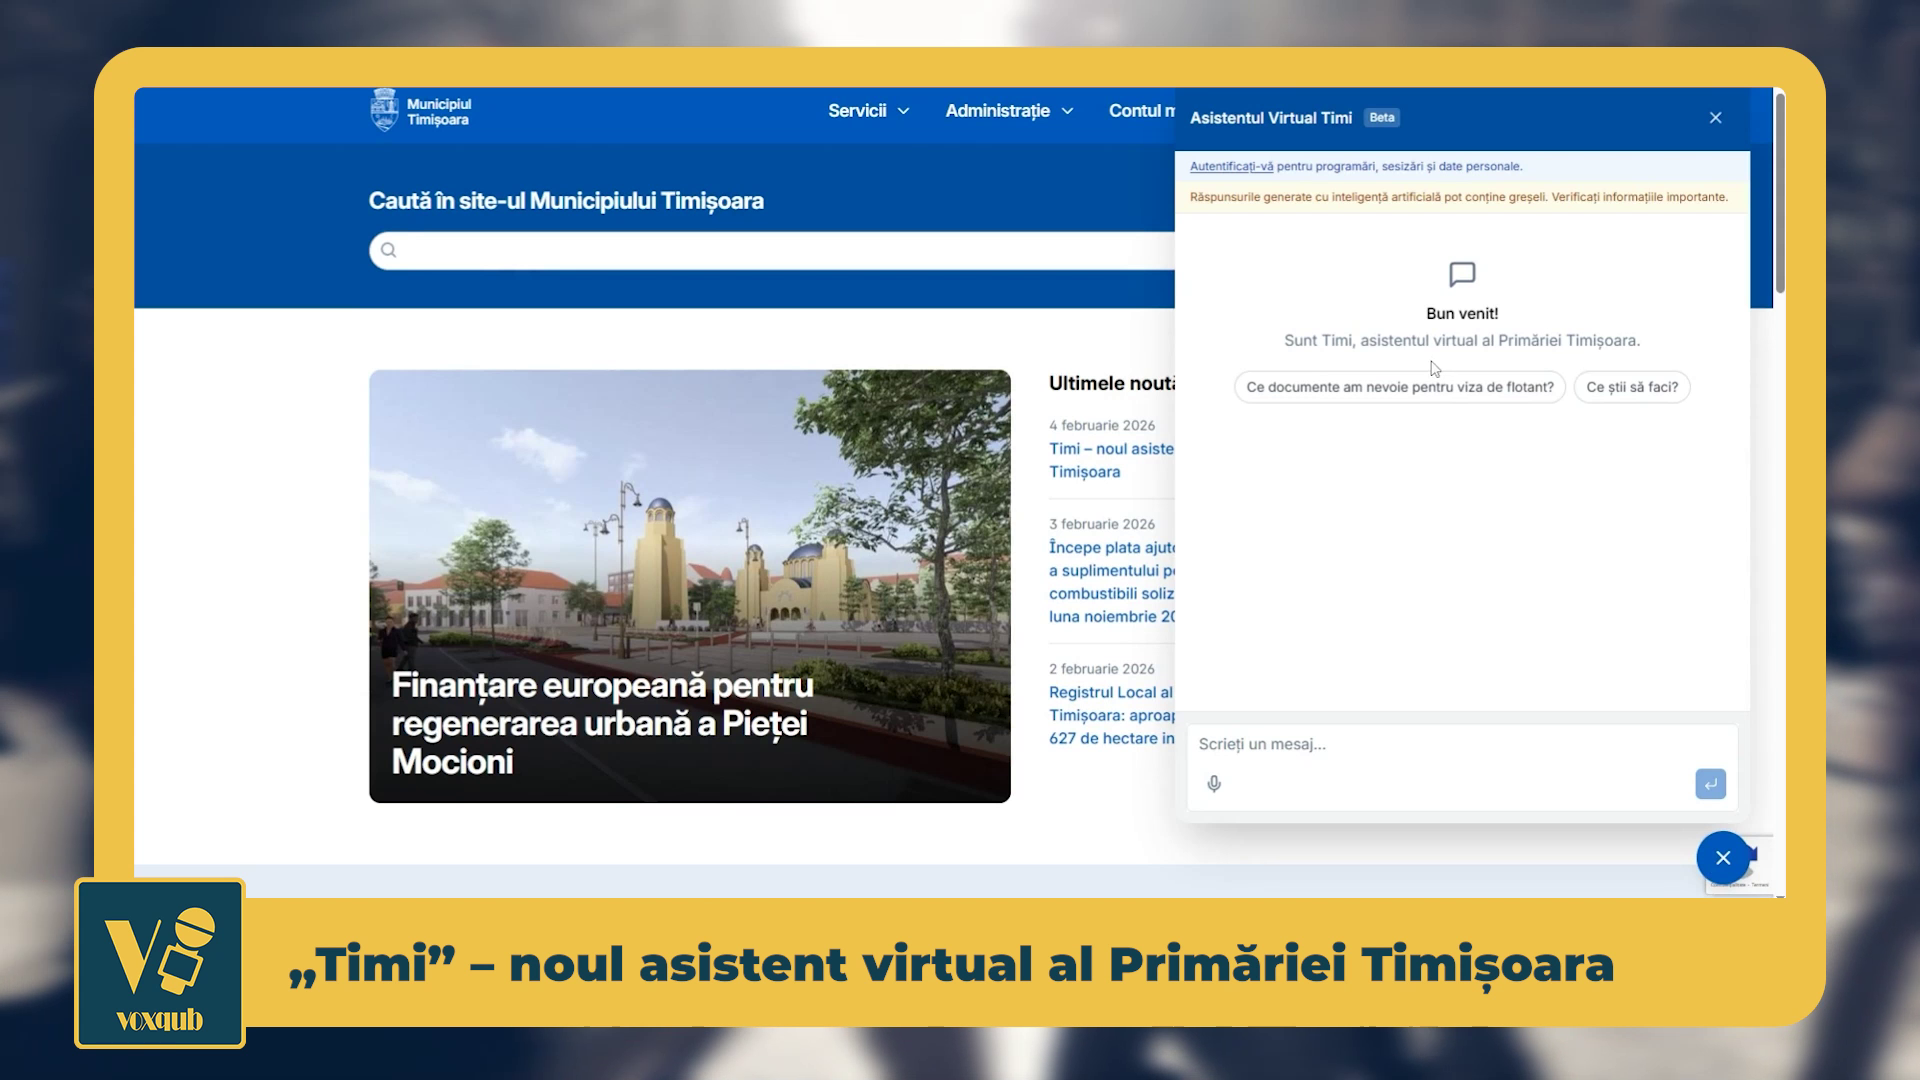The width and height of the screenshot is (1920, 1080).
Task: Close the Asistentul Virtual Timi panel
Action: pyautogui.click(x=1715, y=118)
